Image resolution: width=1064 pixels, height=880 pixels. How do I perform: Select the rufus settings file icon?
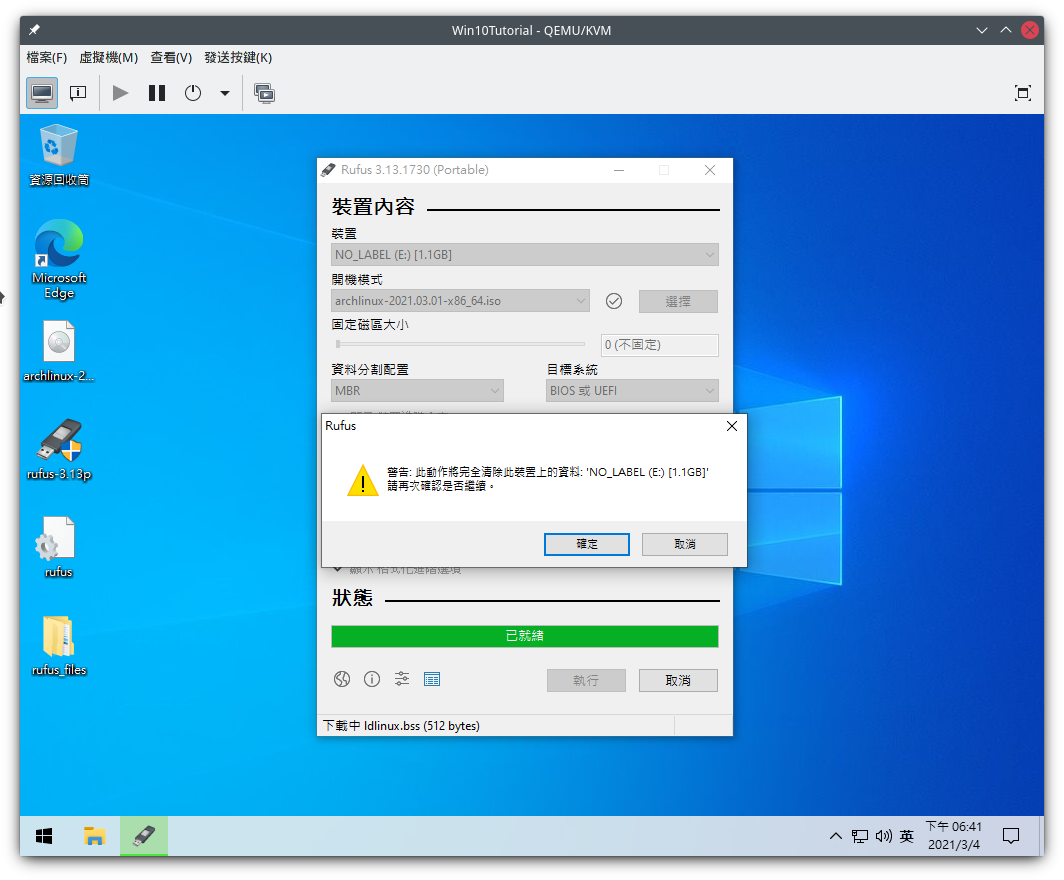tap(59, 547)
